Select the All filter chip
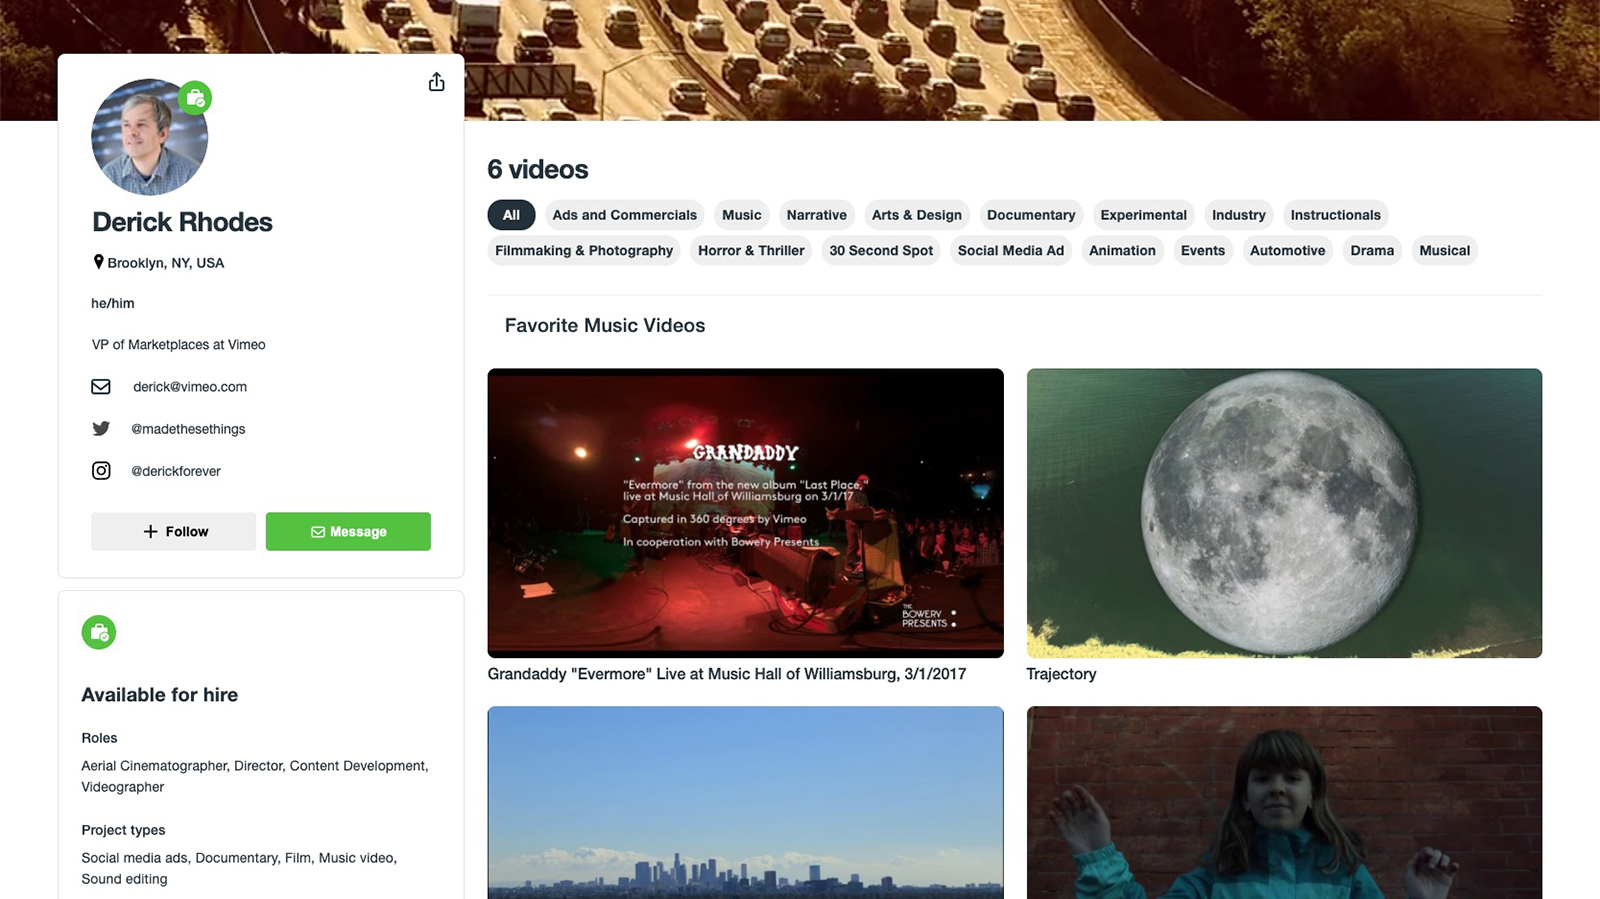The width and height of the screenshot is (1600, 899). 511,215
